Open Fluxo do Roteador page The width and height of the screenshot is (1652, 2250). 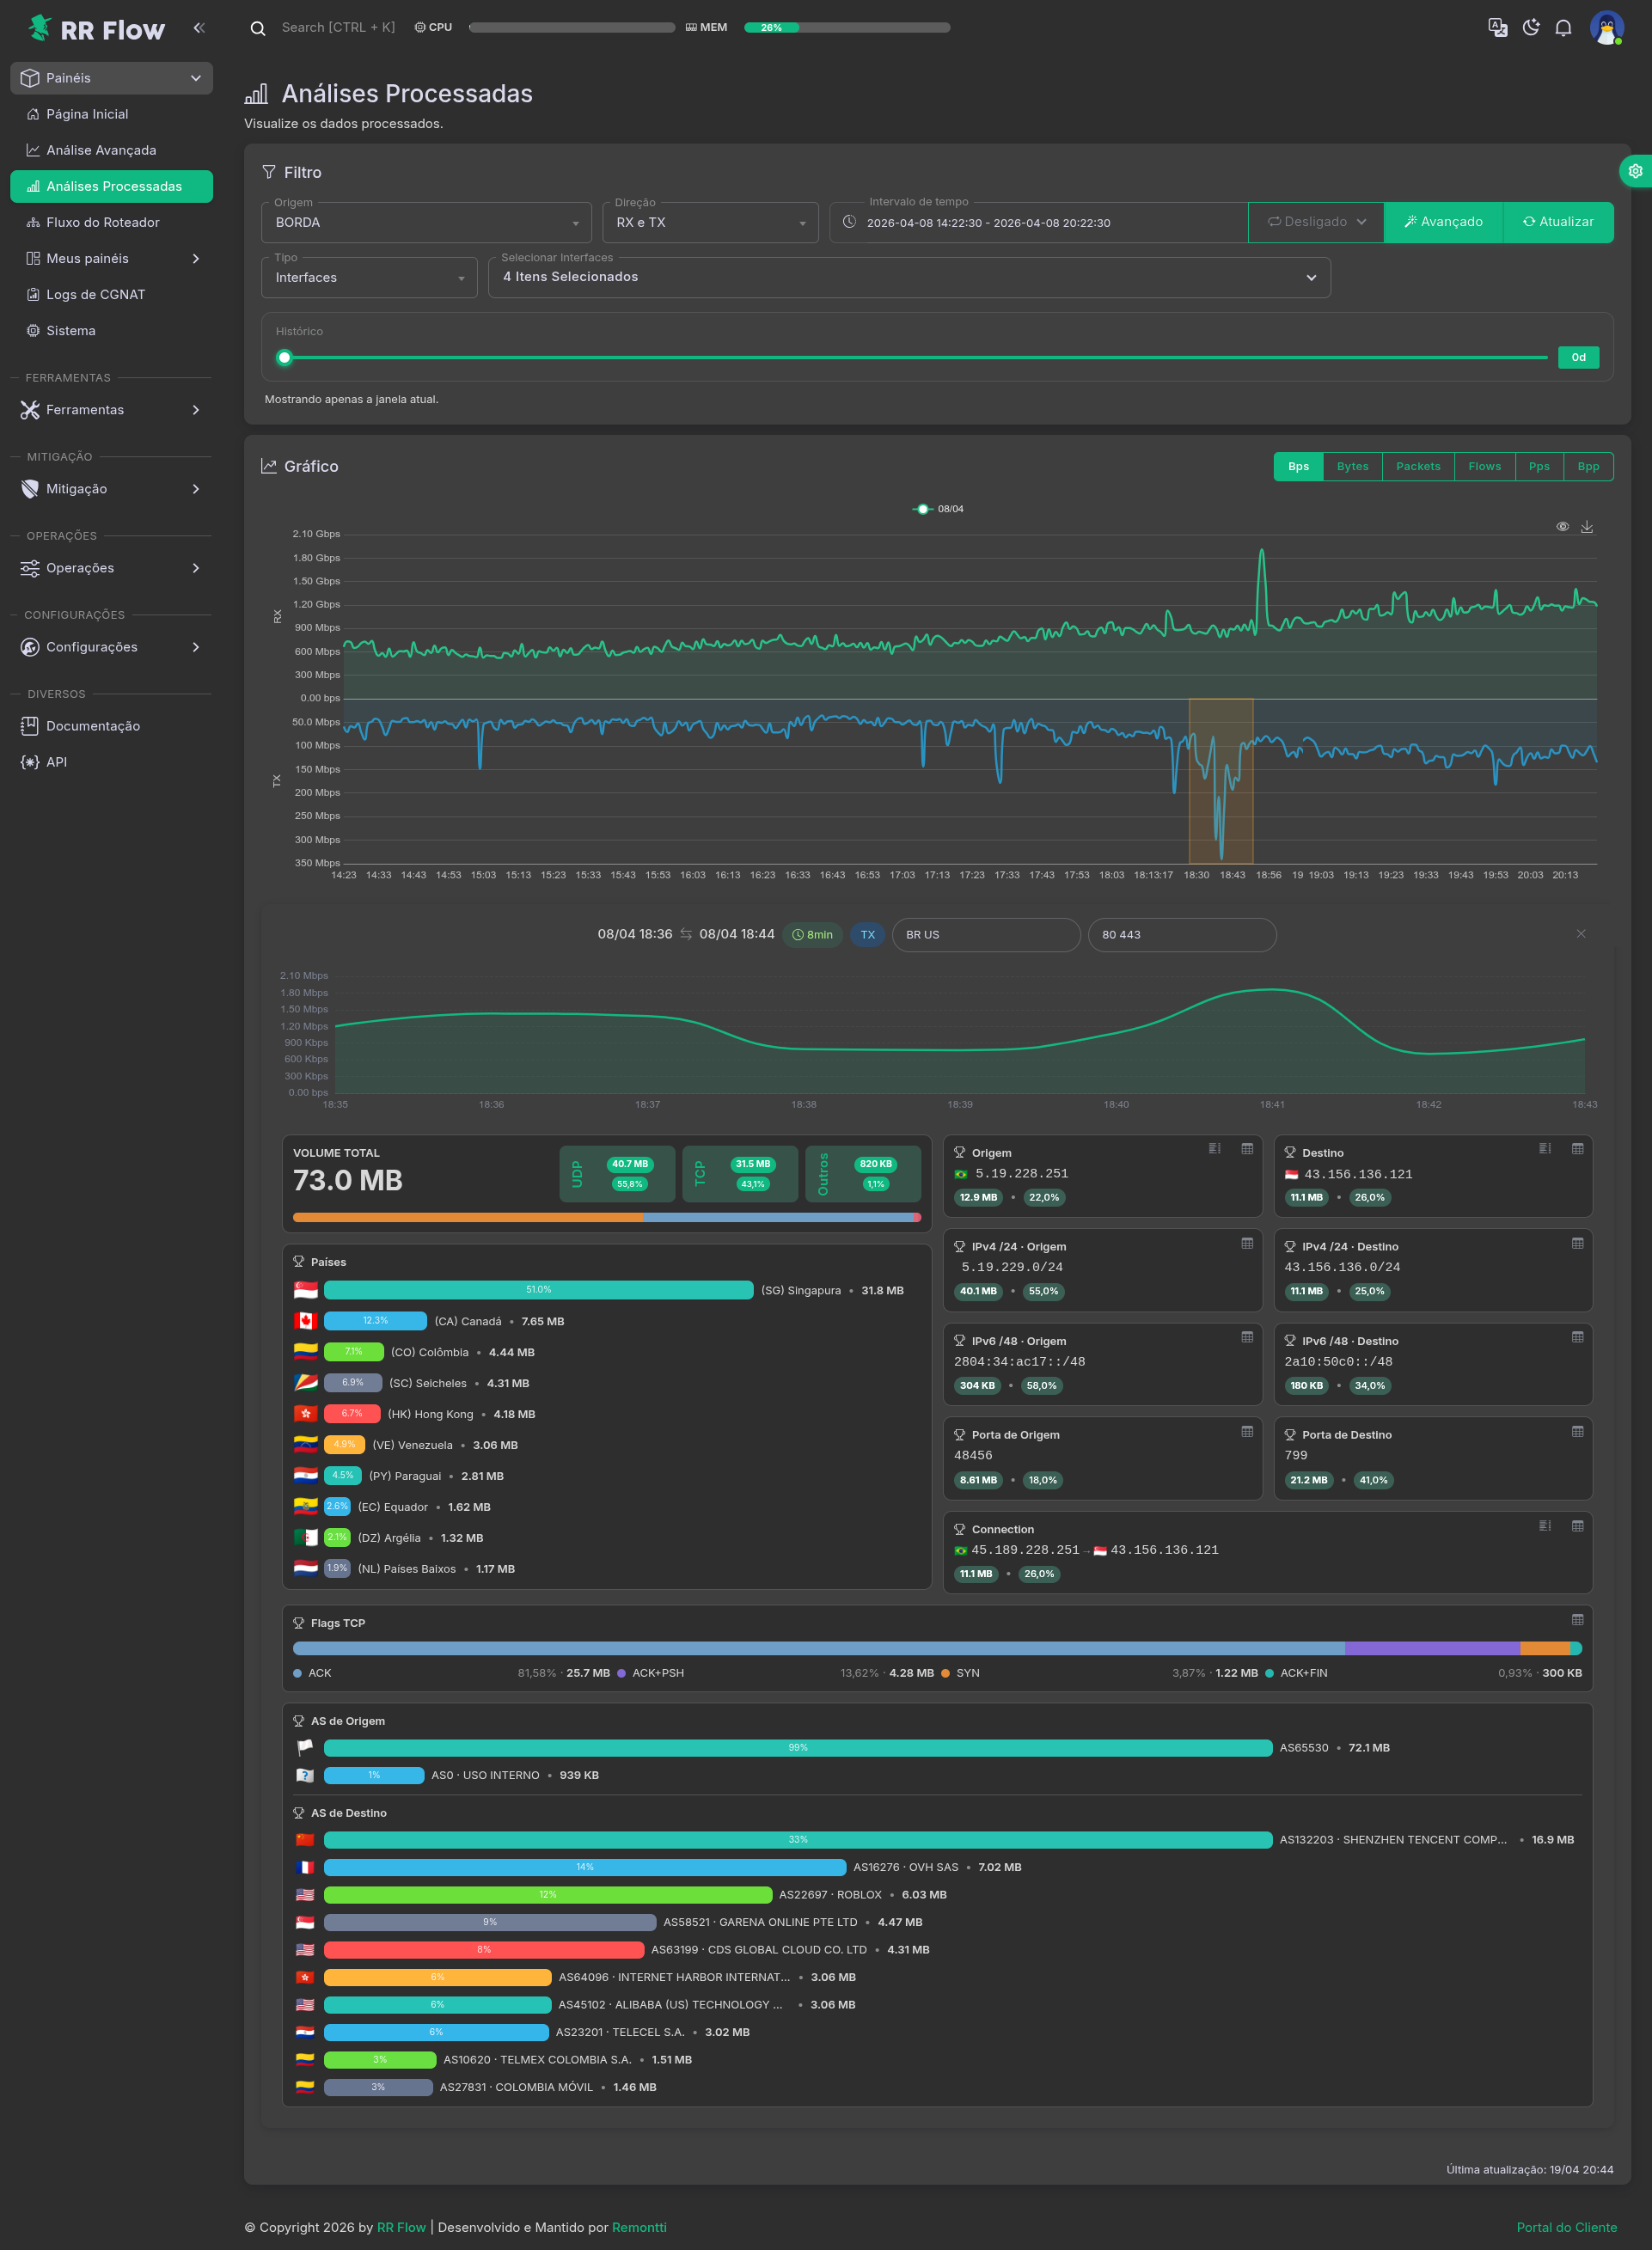click(x=102, y=222)
